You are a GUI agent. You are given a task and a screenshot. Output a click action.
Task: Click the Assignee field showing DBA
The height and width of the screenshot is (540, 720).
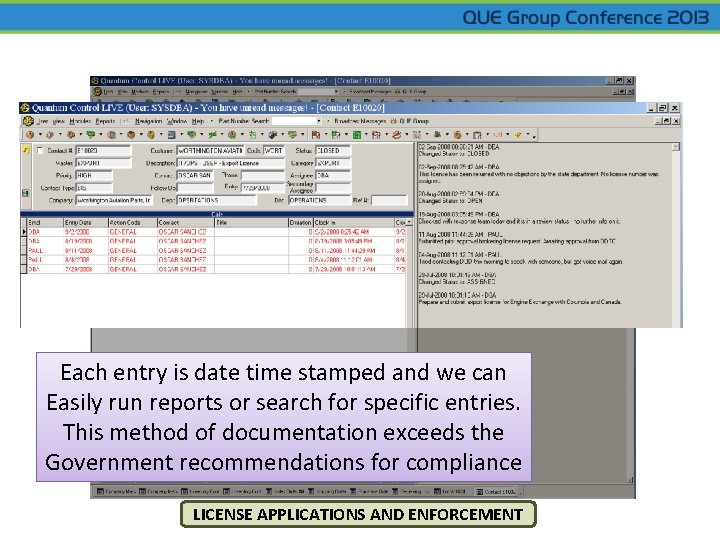point(333,175)
